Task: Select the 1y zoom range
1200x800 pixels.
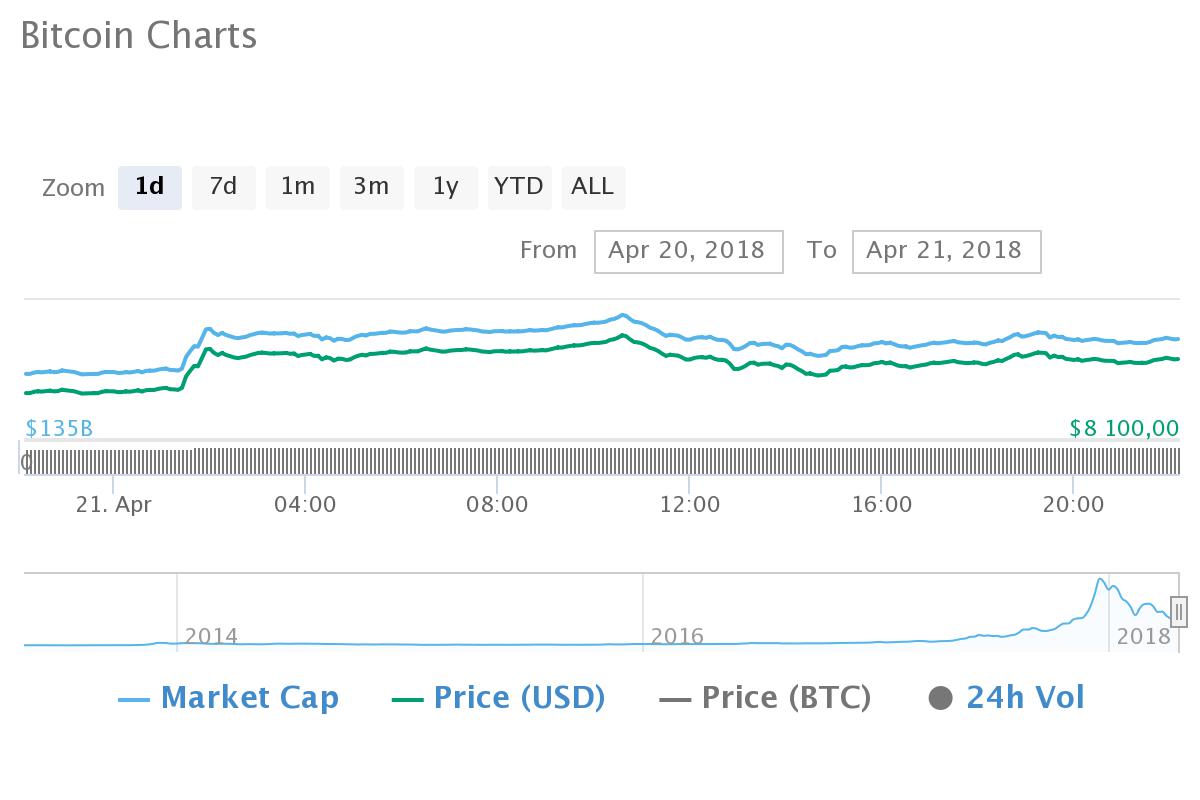Action: point(445,187)
